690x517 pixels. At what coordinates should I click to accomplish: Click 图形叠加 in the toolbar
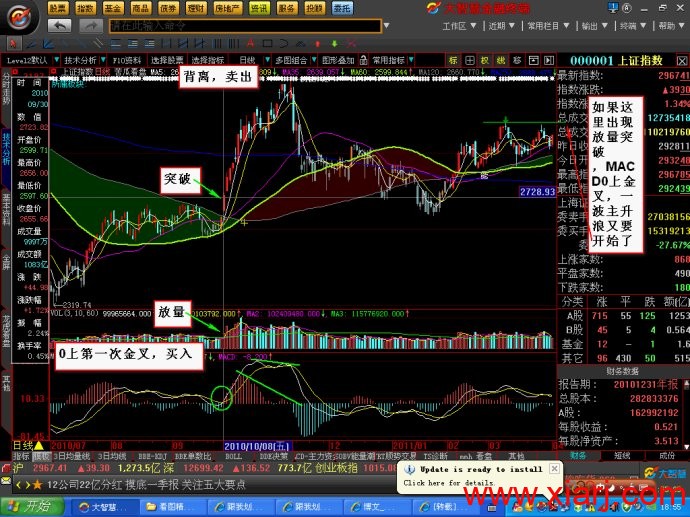click(338, 60)
